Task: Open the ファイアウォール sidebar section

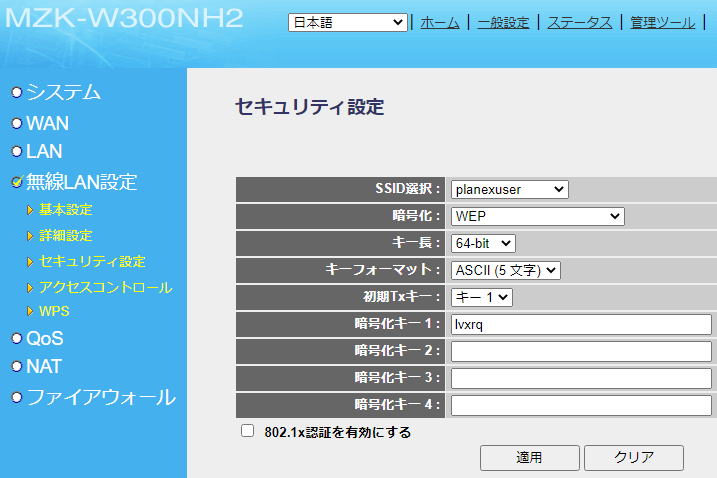Action: (100, 397)
